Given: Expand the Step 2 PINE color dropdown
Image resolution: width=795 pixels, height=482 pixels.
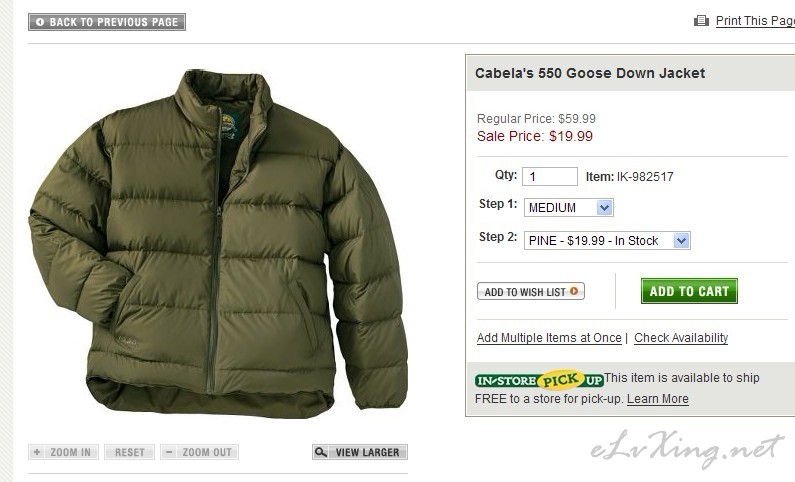Looking at the screenshot, I should 607,241.
